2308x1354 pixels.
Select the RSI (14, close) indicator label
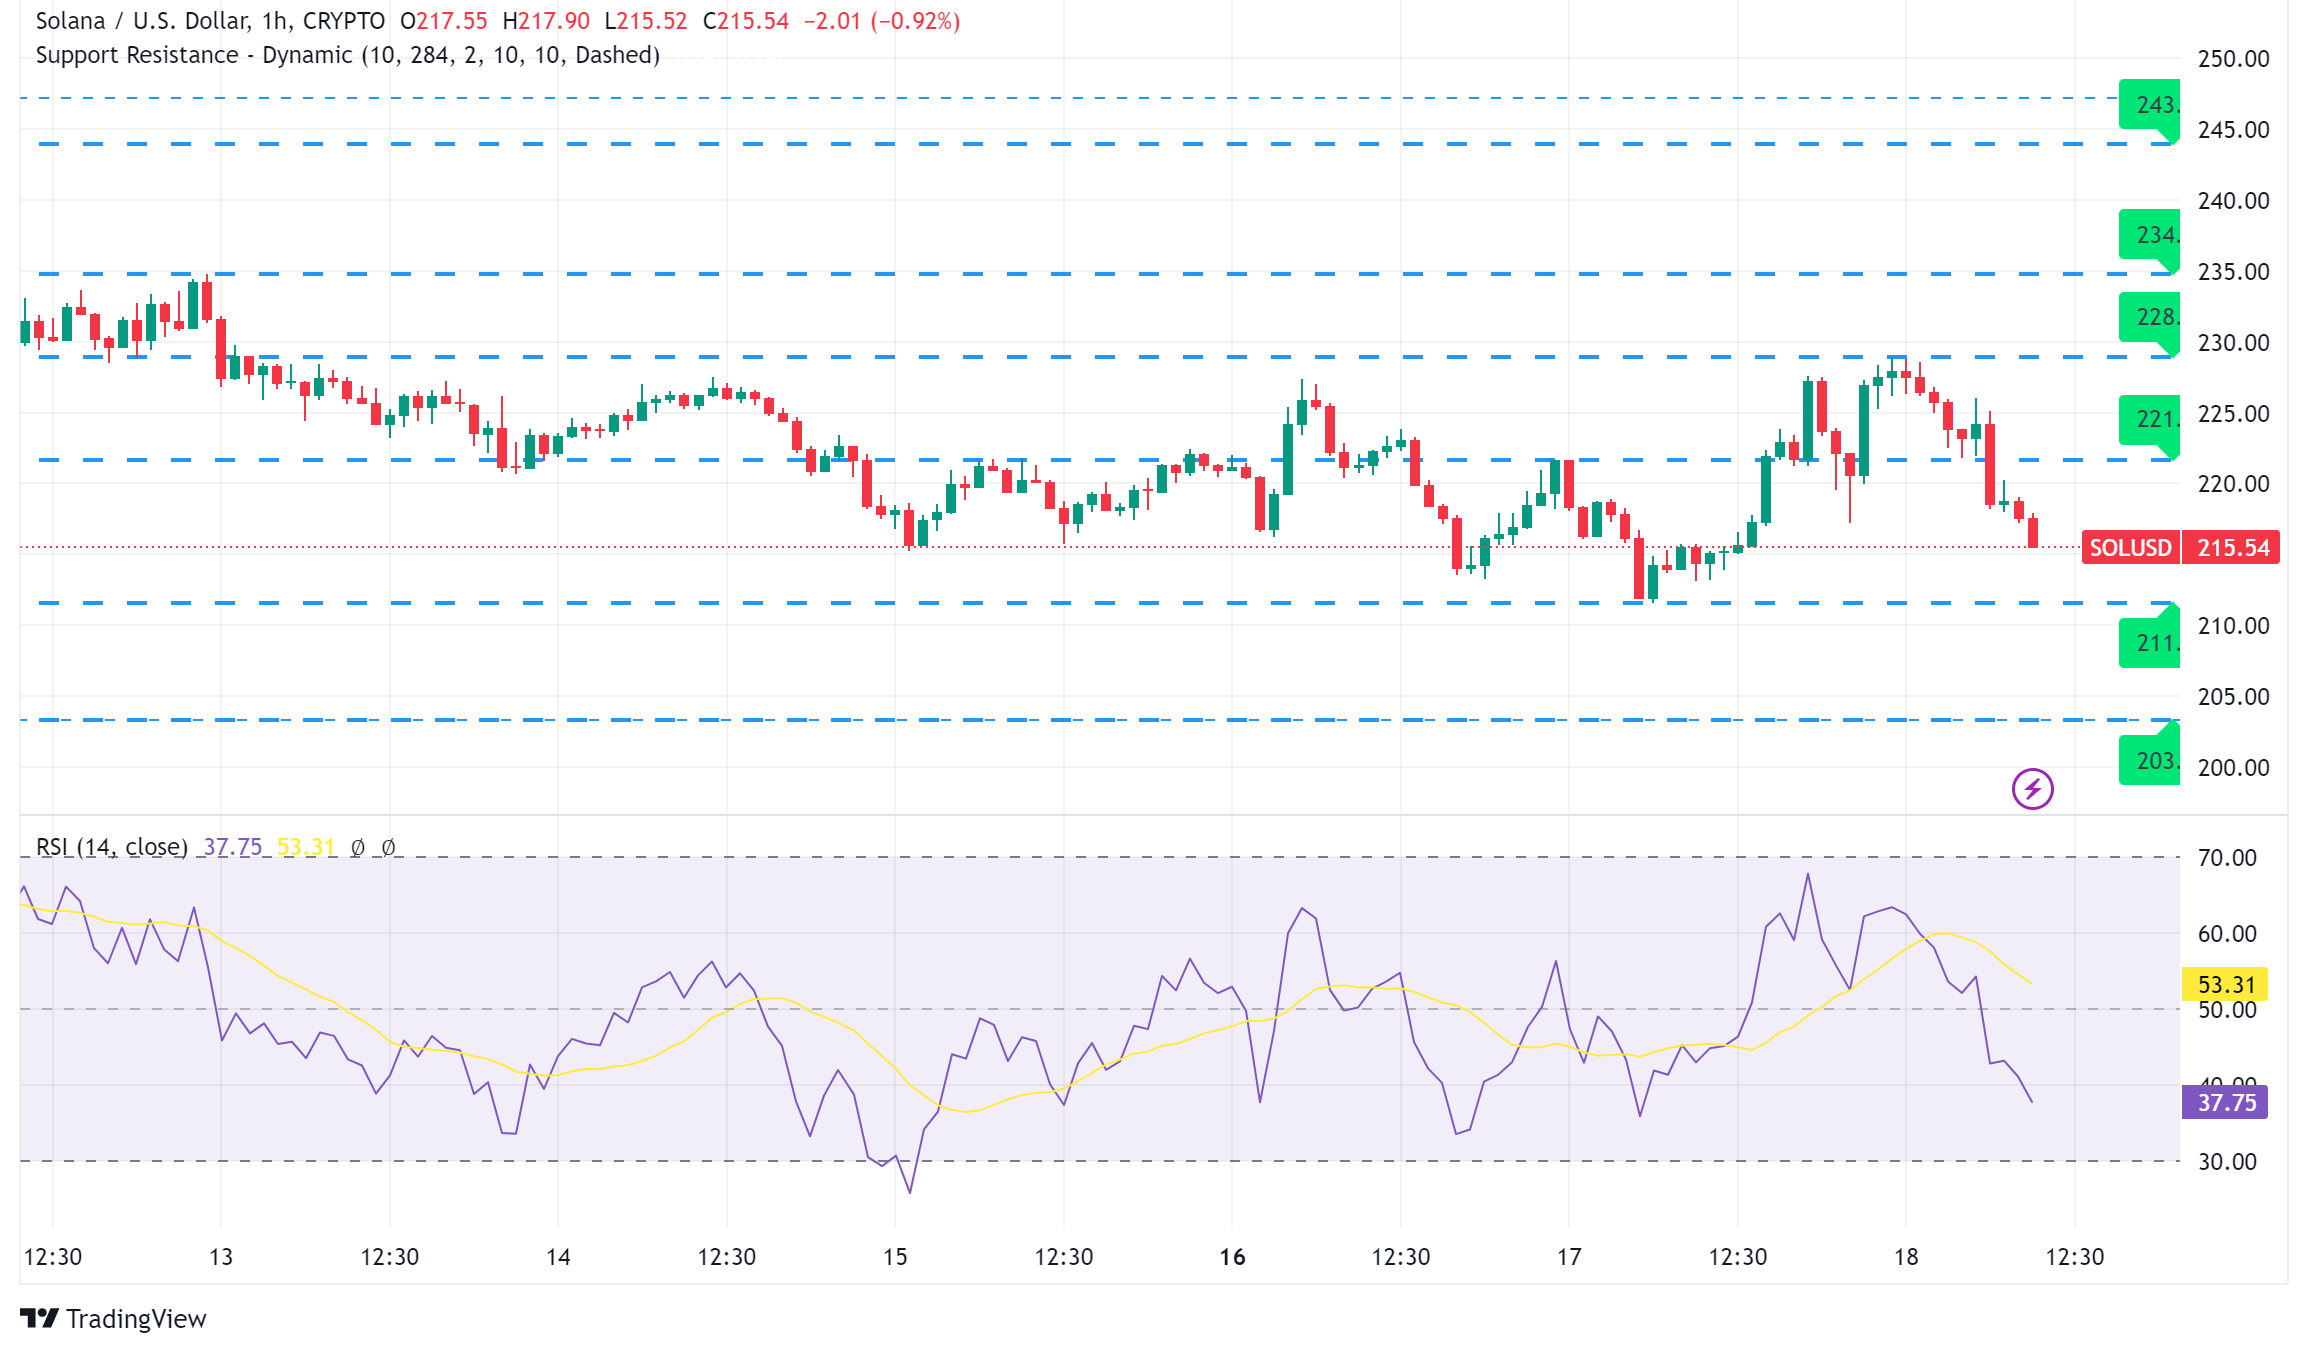pyautogui.click(x=111, y=847)
